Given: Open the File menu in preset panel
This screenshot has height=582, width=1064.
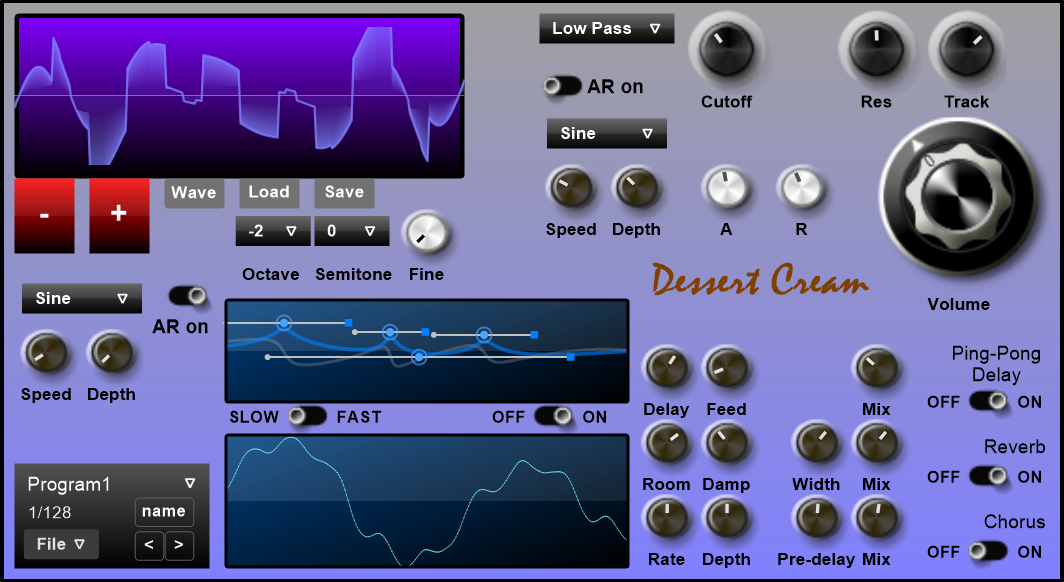Looking at the screenshot, I should coord(61,544).
